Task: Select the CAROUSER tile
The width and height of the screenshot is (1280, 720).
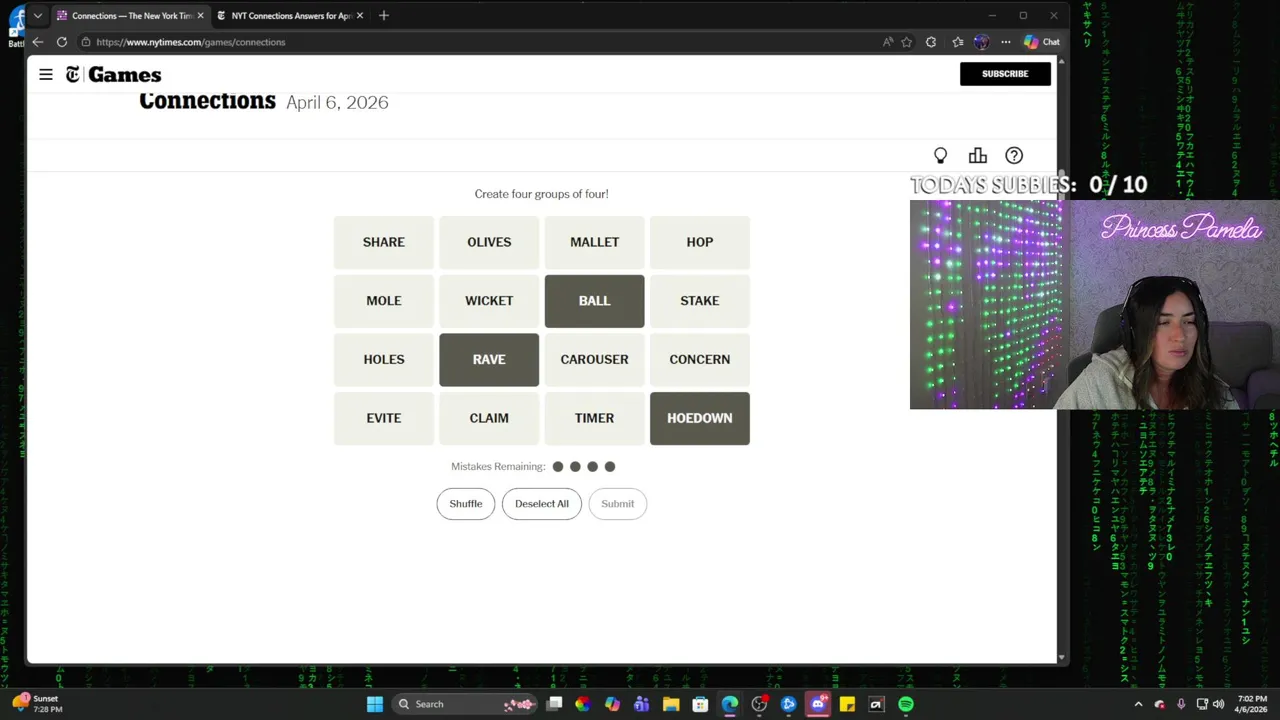Action: coord(594,360)
